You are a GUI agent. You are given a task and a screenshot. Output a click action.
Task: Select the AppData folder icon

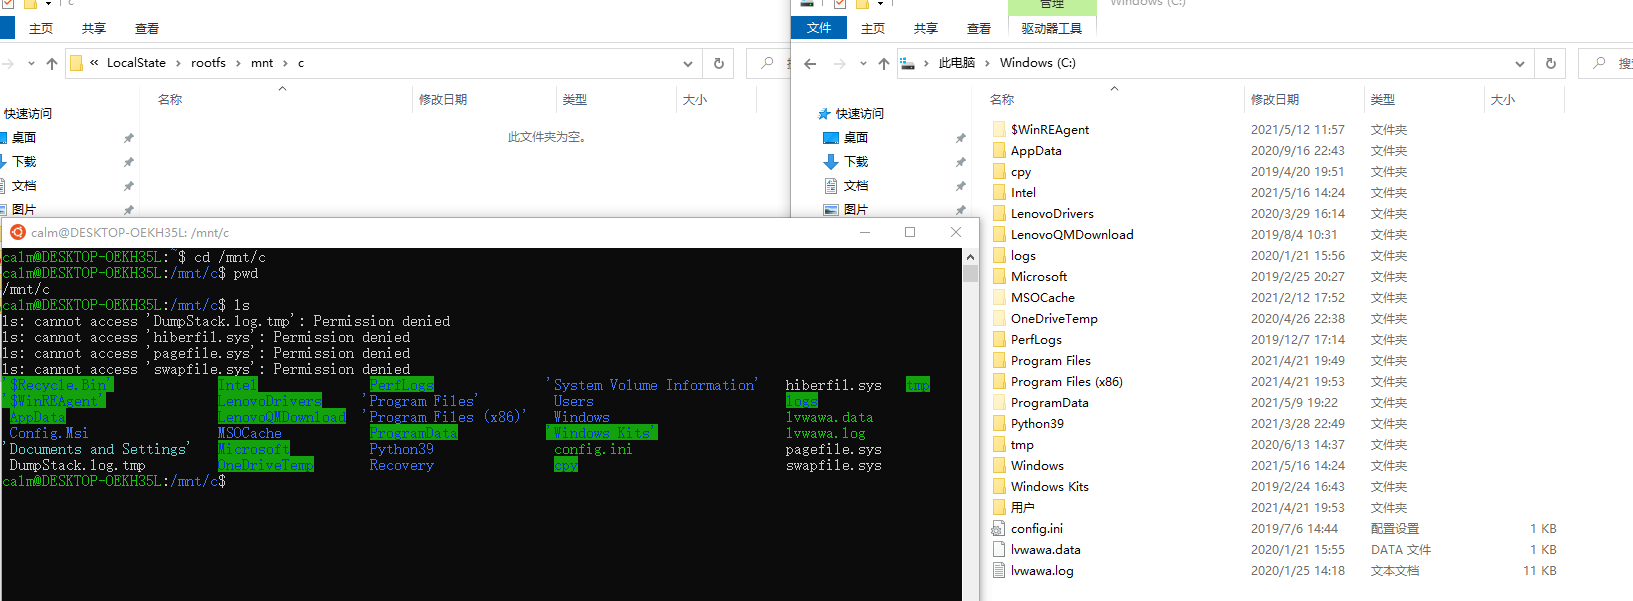coord(998,151)
